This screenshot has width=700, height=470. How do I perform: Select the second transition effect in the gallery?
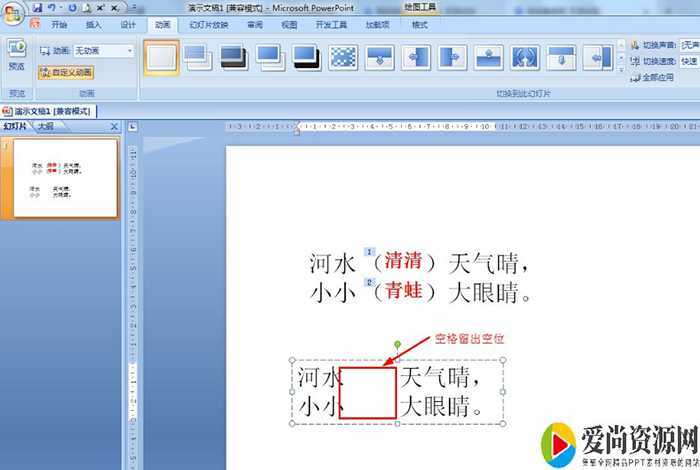(x=198, y=58)
